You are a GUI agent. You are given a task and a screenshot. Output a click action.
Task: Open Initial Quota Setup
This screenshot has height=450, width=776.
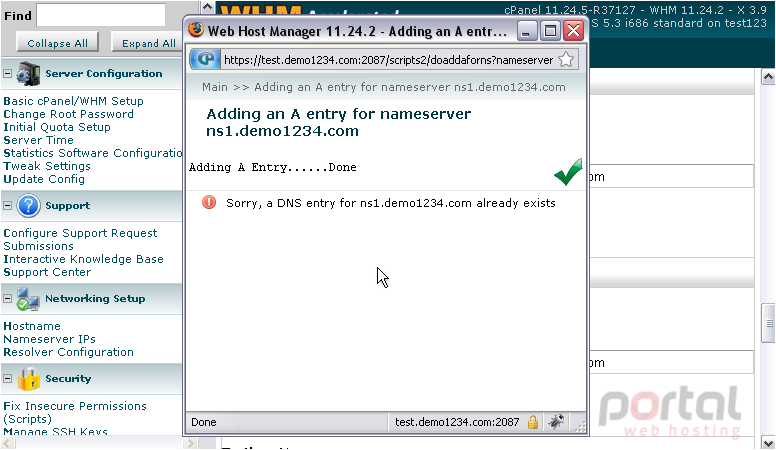pos(57,127)
